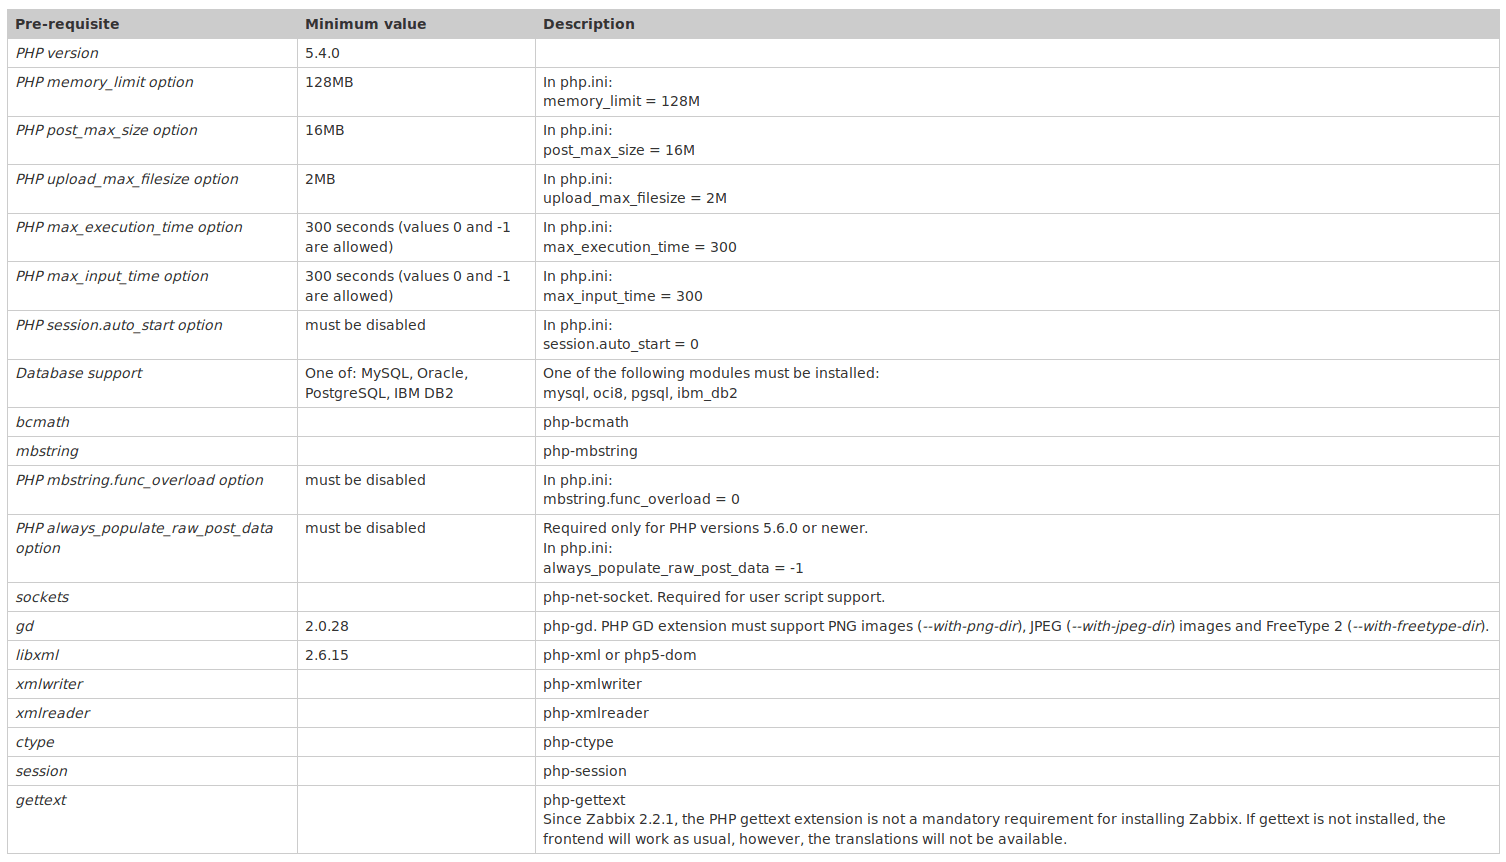Click the Minimum value column header
This screenshot has width=1506, height=862.
[x=365, y=24]
